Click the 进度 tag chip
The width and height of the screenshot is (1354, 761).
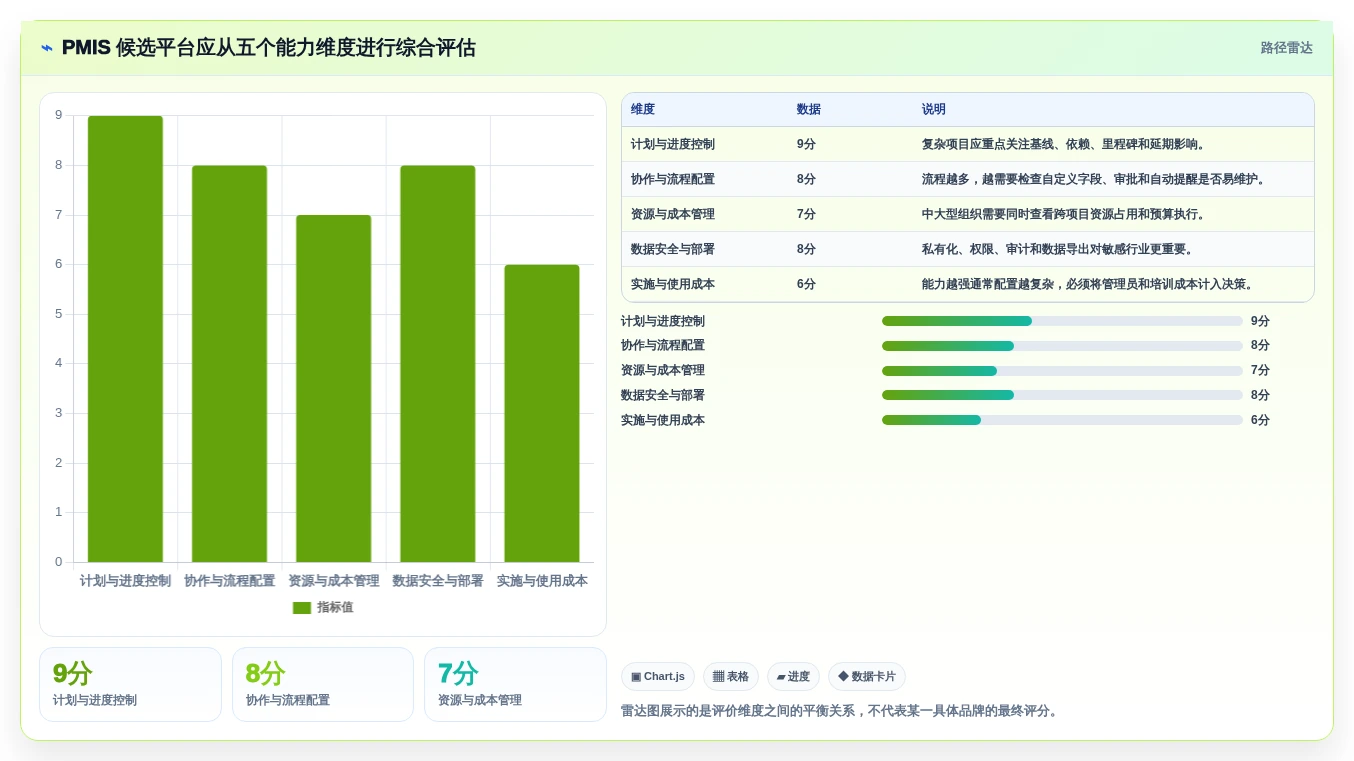(x=793, y=677)
